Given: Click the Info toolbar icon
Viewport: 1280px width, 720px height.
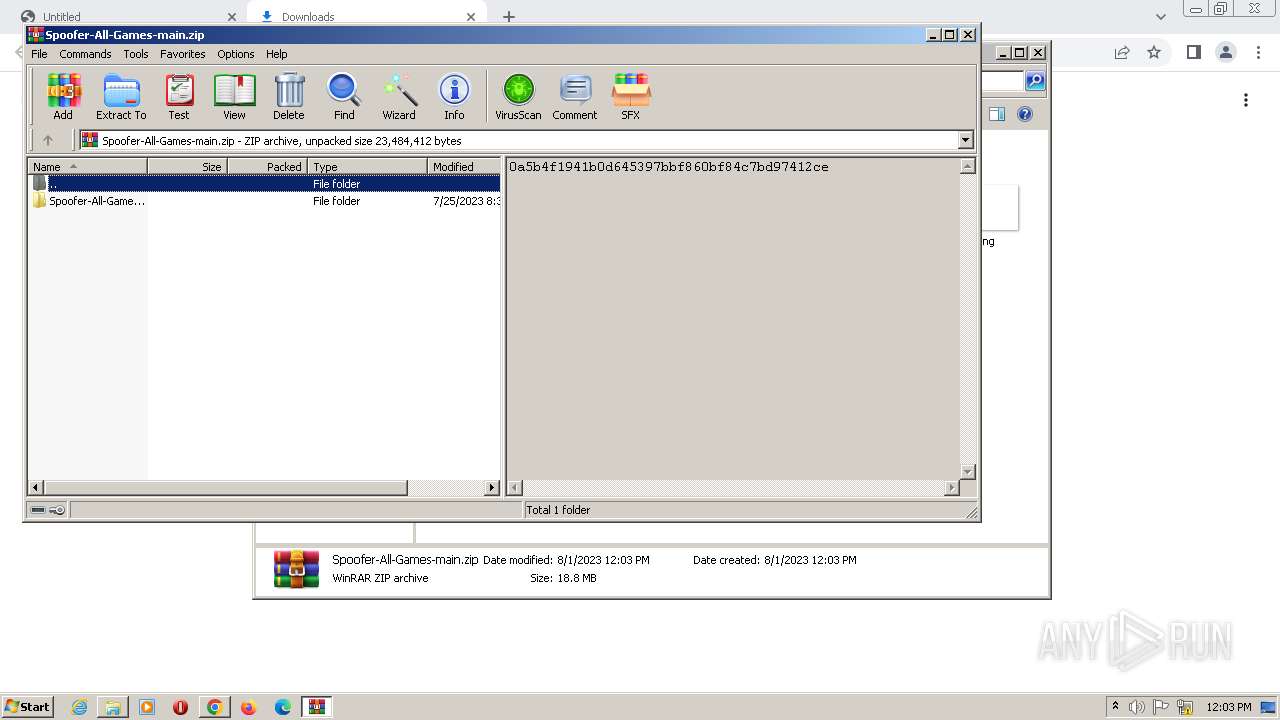Looking at the screenshot, I should [x=454, y=97].
